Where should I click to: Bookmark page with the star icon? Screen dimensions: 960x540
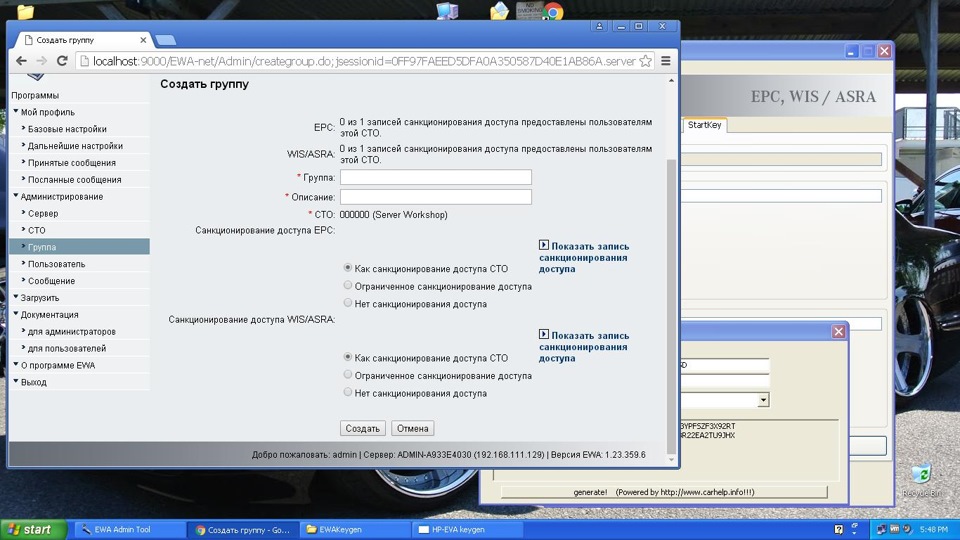(x=645, y=61)
